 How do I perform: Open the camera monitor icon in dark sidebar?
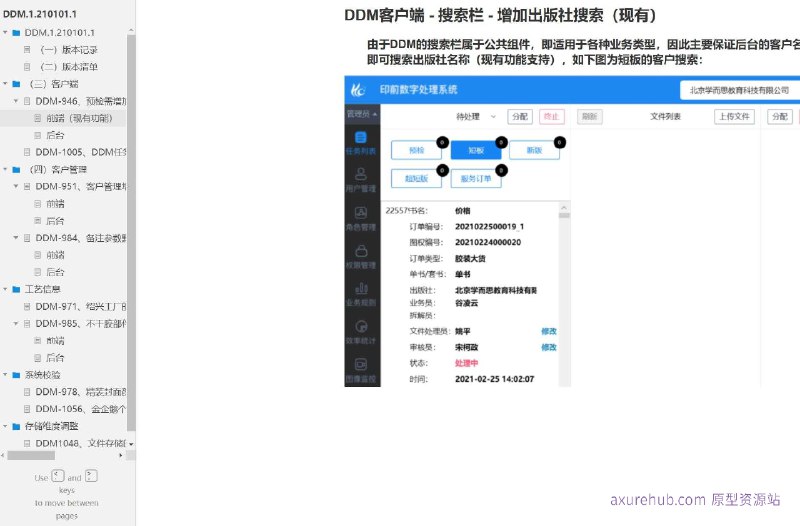click(361, 364)
